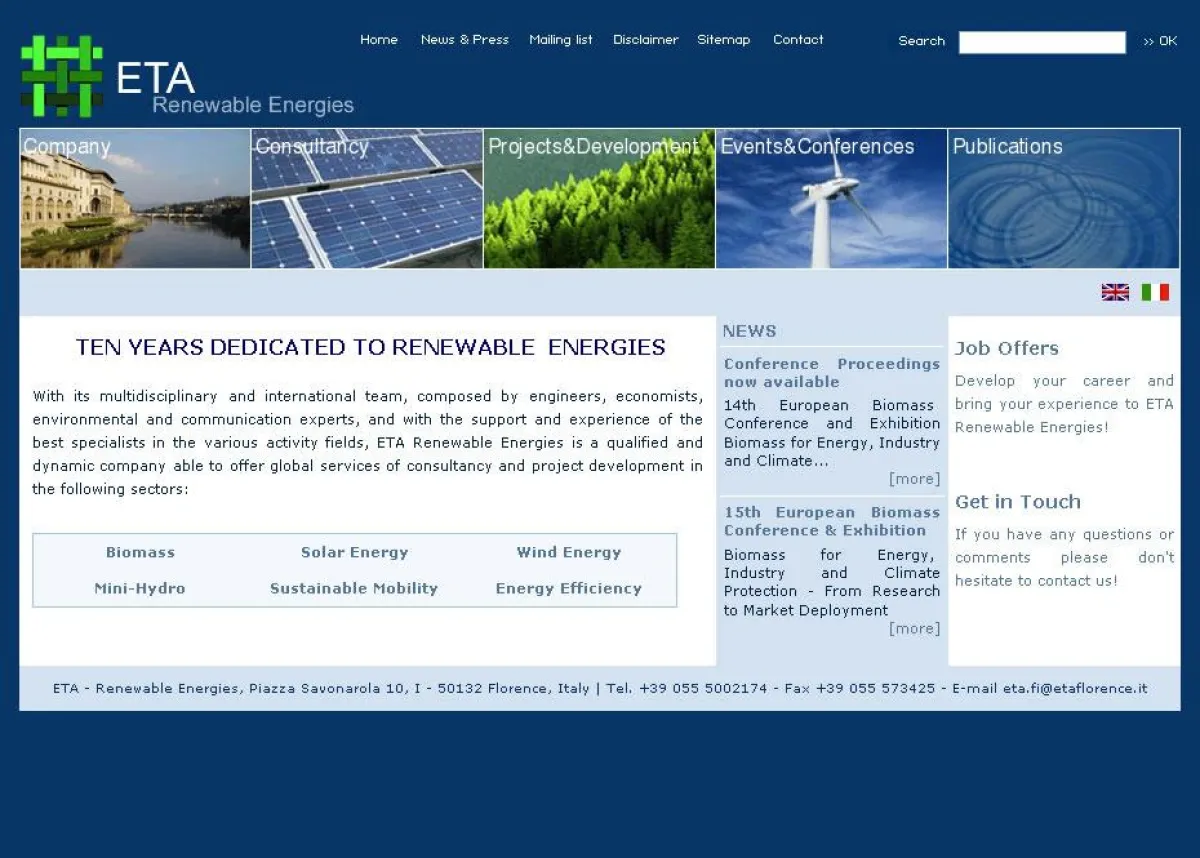This screenshot has height=858, width=1200.
Task: Click the ">> OK" search submit button
Action: 1160,42
